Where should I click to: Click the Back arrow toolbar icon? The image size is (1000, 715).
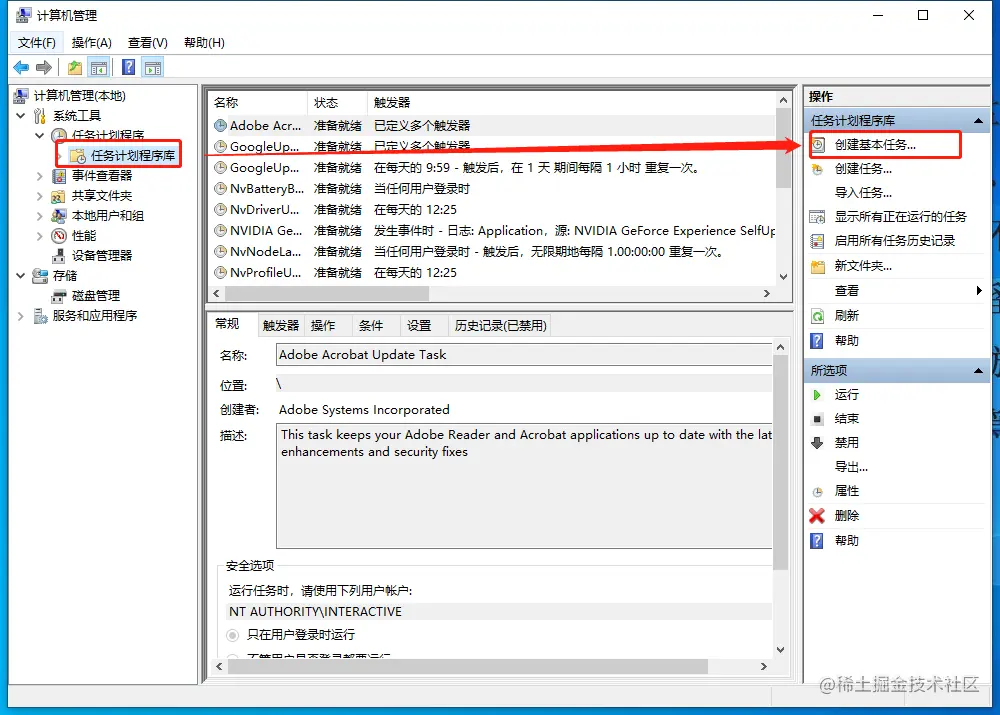coord(21,67)
